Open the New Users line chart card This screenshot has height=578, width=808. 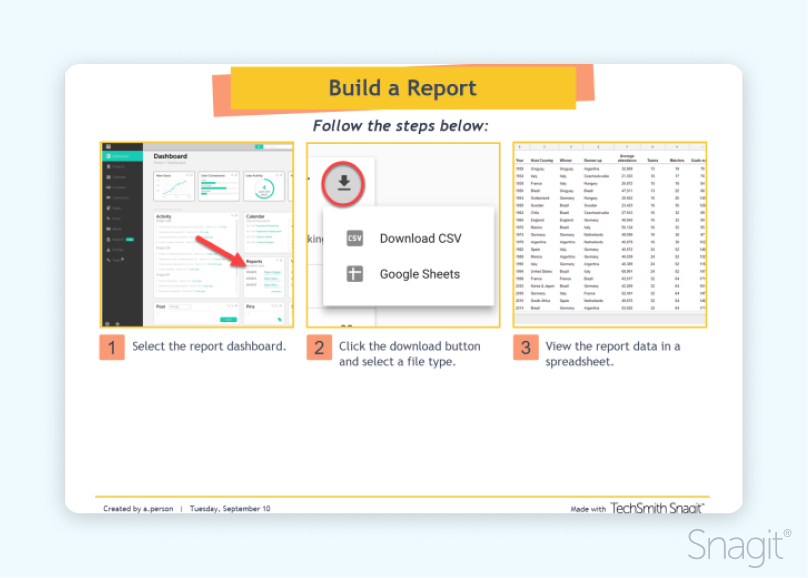[174, 186]
